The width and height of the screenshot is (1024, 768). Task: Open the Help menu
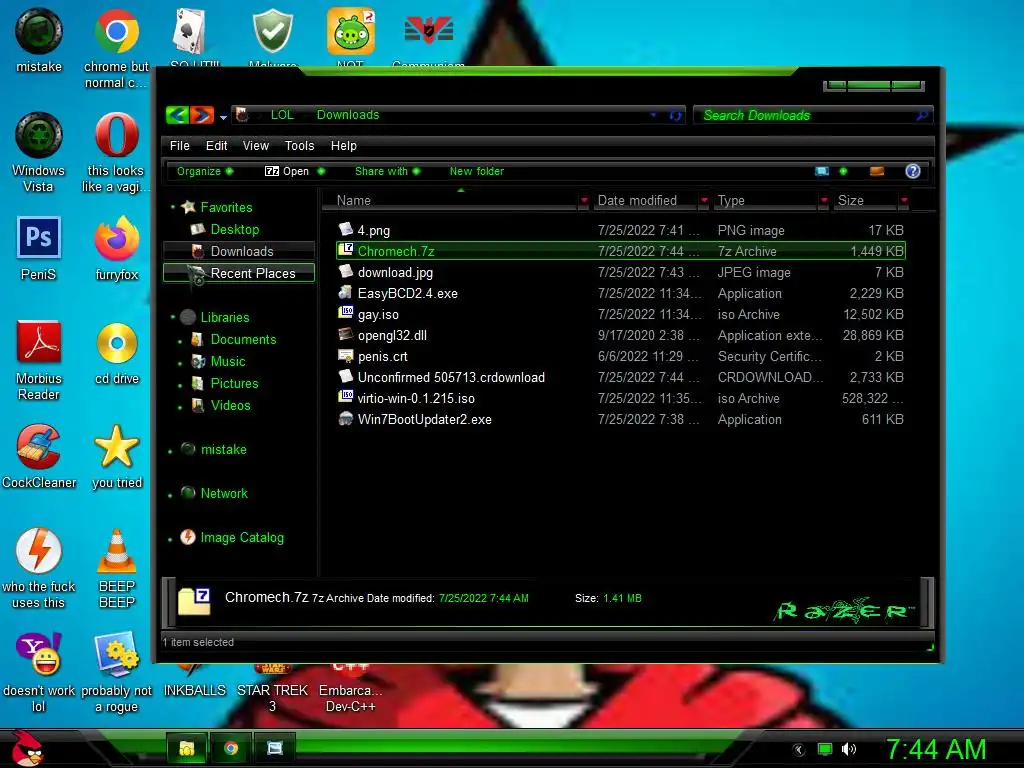(x=344, y=146)
